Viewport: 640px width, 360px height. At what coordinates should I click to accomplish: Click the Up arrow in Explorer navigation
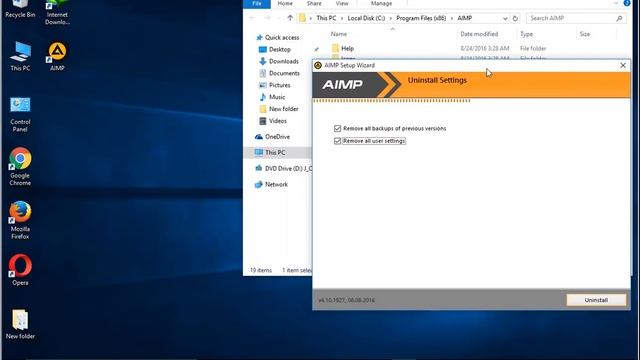click(x=290, y=18)
